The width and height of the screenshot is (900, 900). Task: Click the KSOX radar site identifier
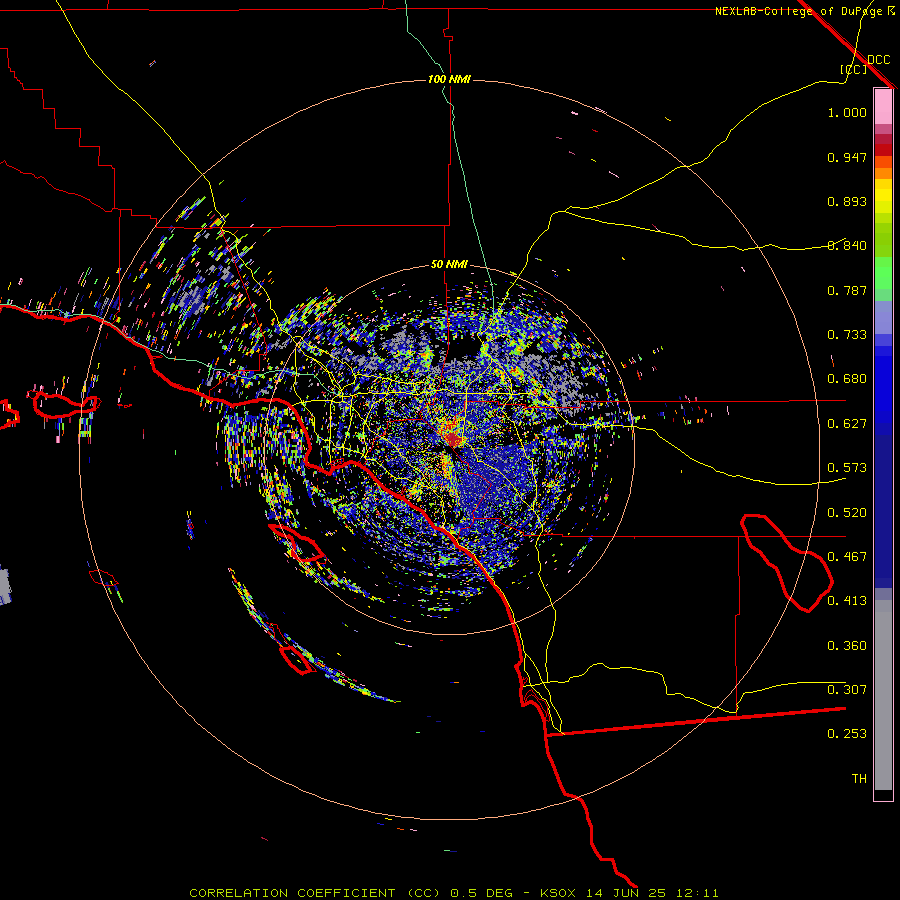[557, 893]
